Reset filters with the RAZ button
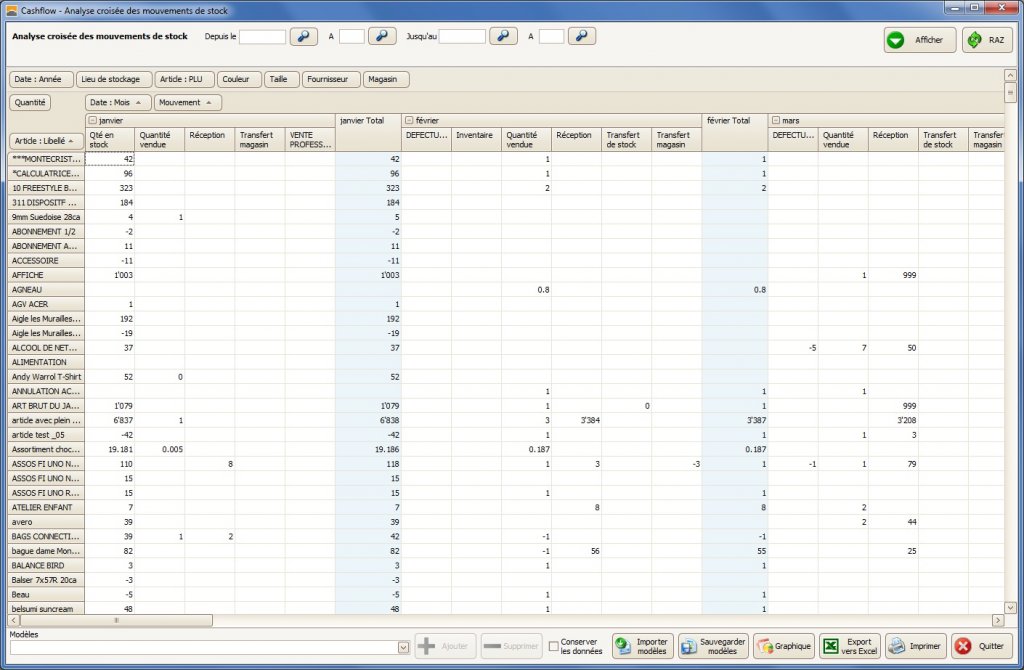The image size is (1024, 670). point(980,40)
